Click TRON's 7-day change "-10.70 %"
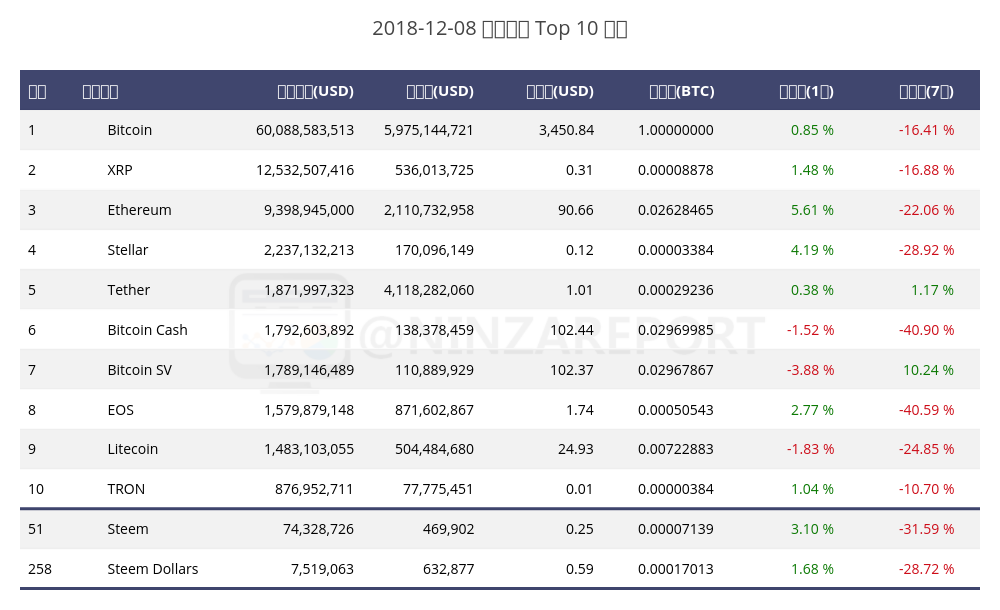The width and height of the screenshot is (1000, 610). (927, 489)
